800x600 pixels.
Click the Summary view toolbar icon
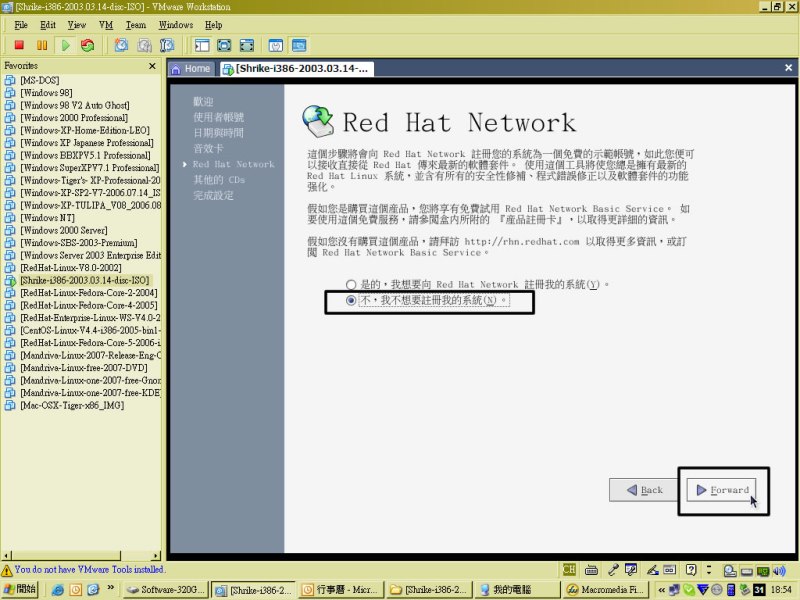pyautogui.click(x=276, y=45)
